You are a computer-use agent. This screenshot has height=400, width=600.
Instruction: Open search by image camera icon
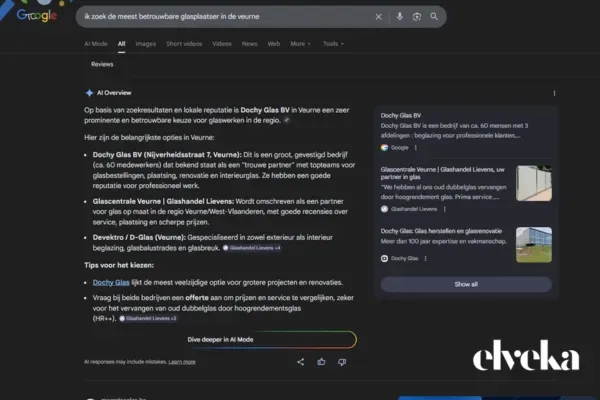(417, 16)
